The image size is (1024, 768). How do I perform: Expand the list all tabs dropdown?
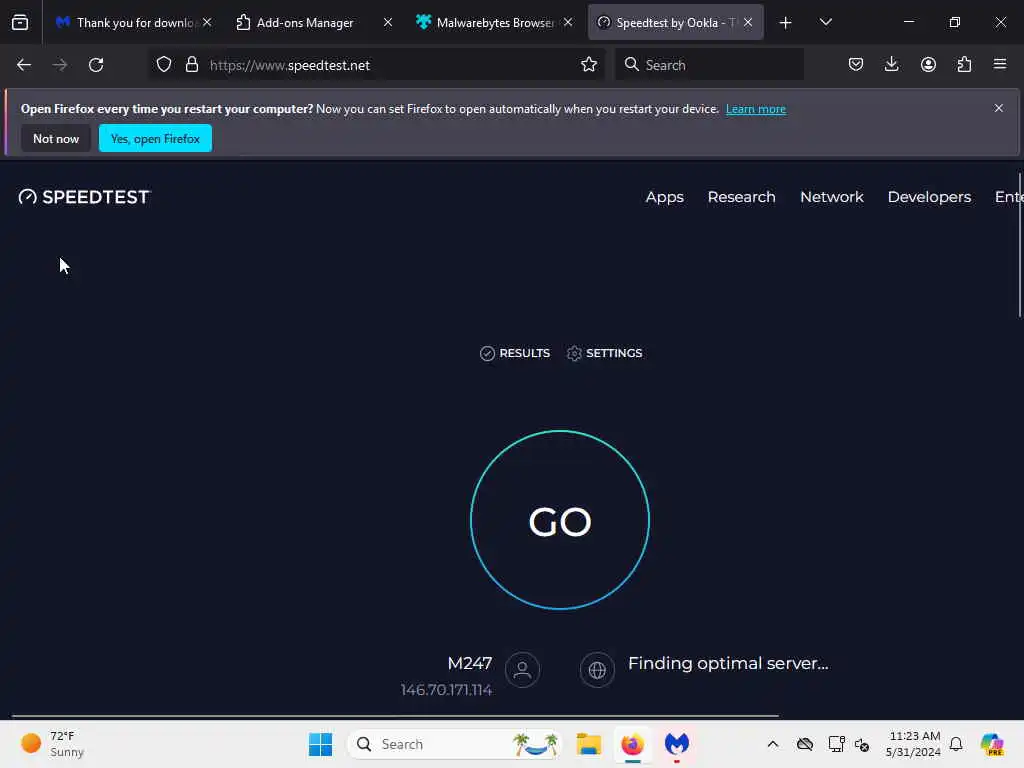[825, 23]
